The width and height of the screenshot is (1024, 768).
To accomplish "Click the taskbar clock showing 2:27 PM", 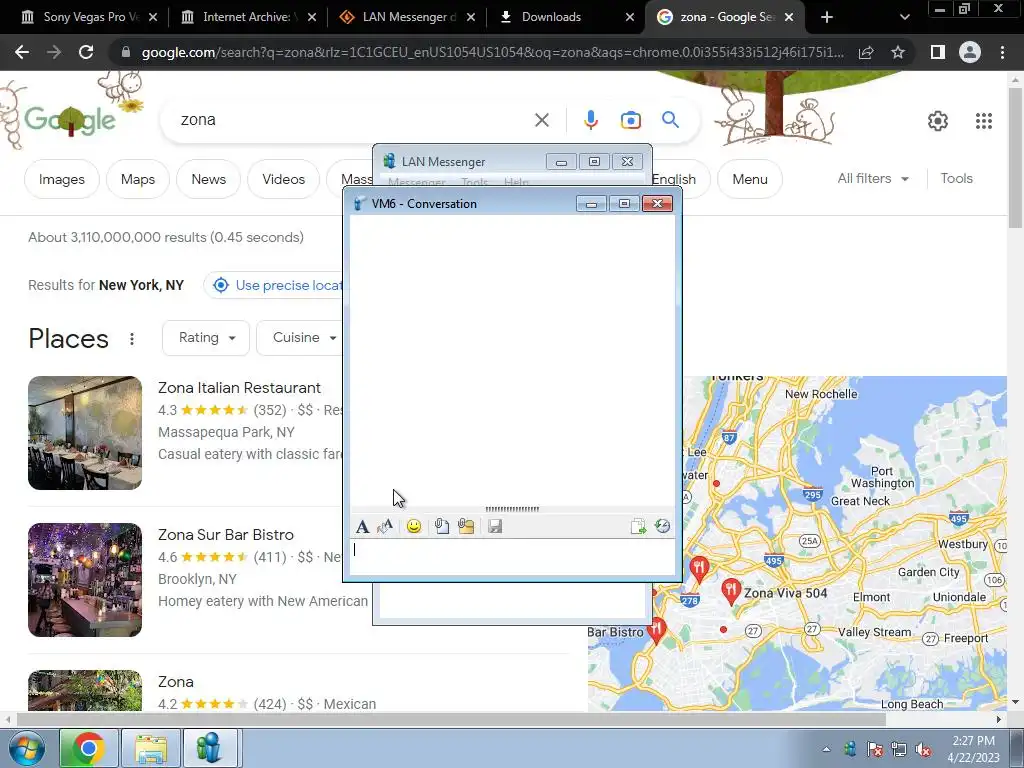I will click(x=974, y=749).
